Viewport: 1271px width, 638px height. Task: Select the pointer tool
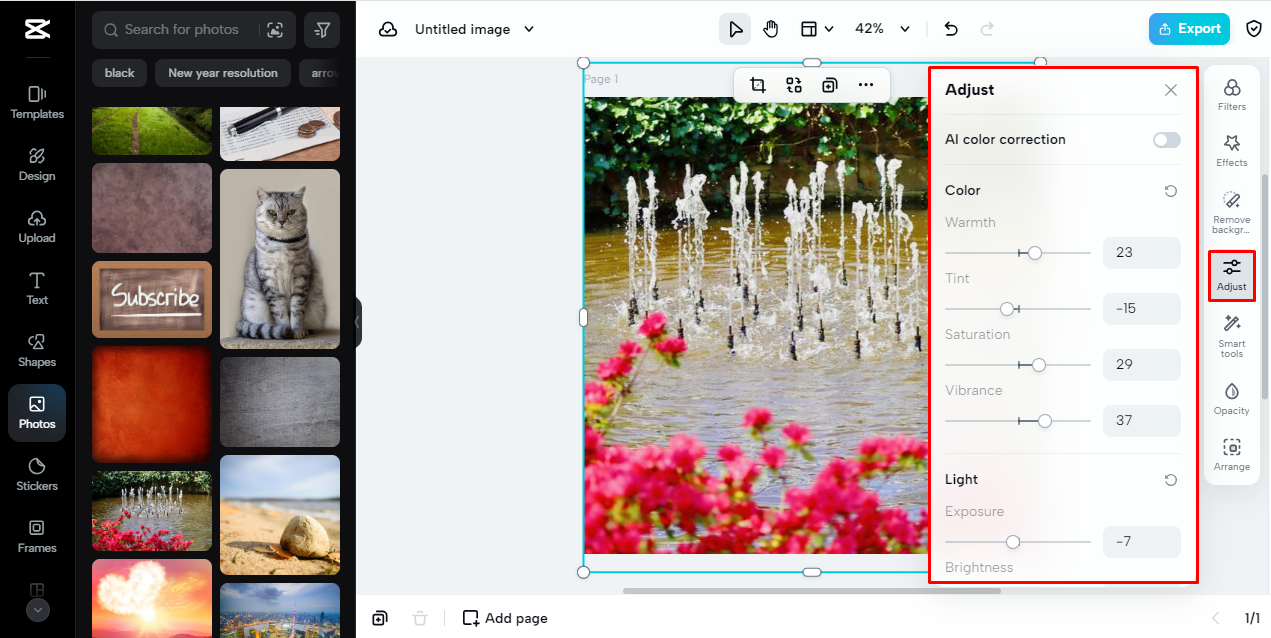pyautogui.click(x=735, y=29)
